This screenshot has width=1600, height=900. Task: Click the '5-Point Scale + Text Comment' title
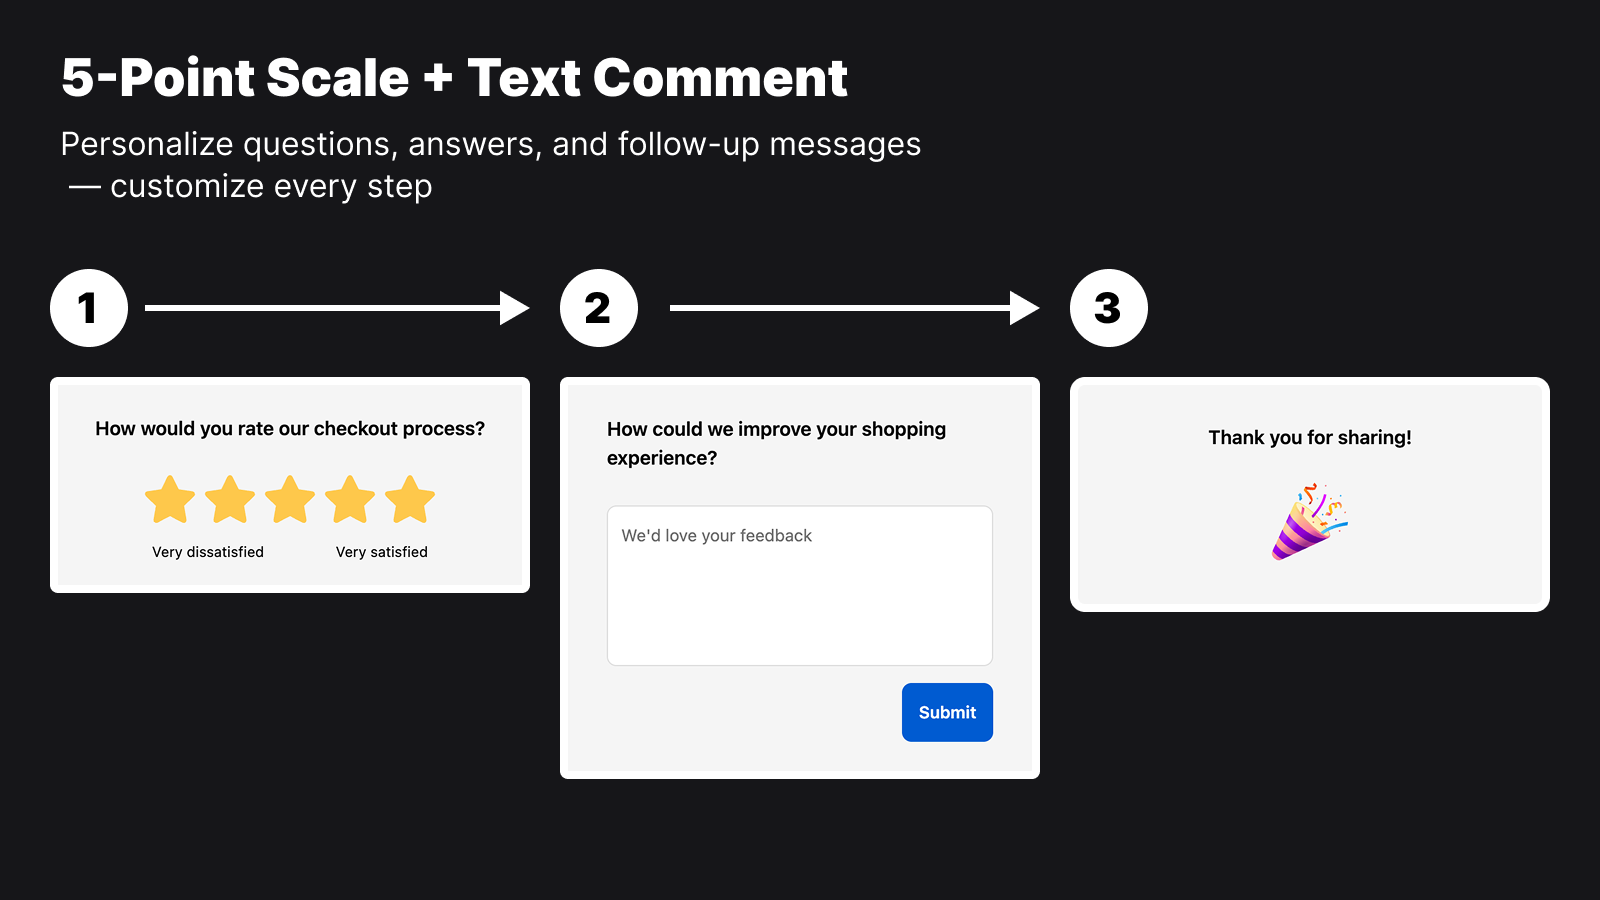(454, 78)
